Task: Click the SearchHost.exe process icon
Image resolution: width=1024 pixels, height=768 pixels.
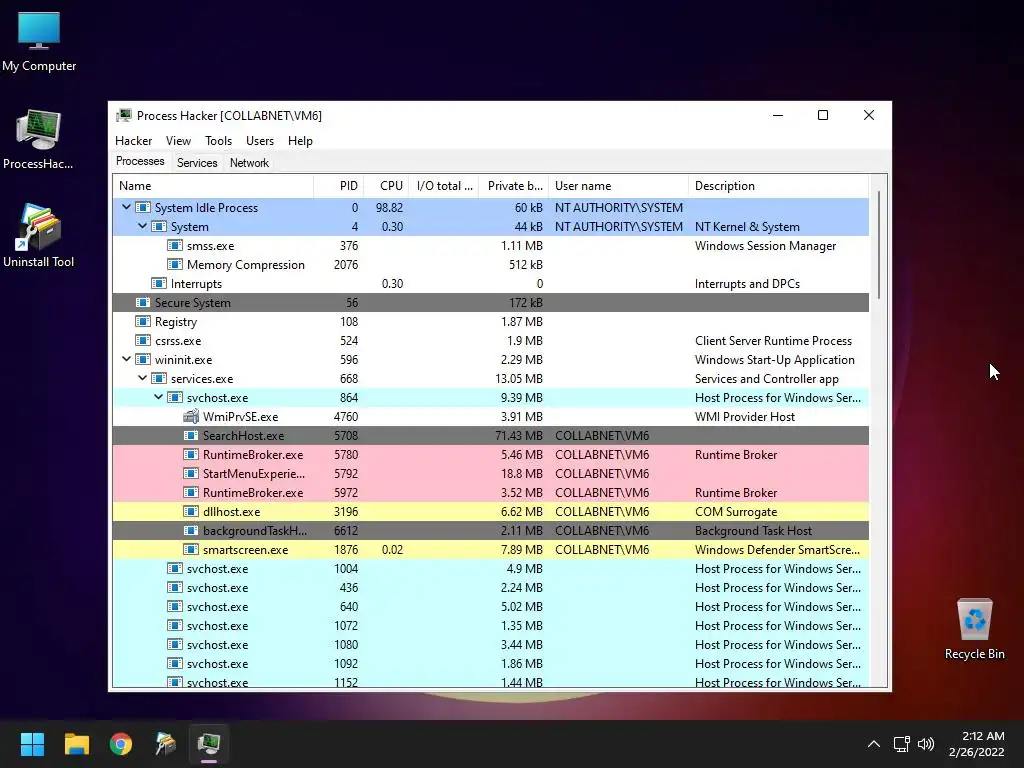Action: pyautogui.click(x=191, y=436)
